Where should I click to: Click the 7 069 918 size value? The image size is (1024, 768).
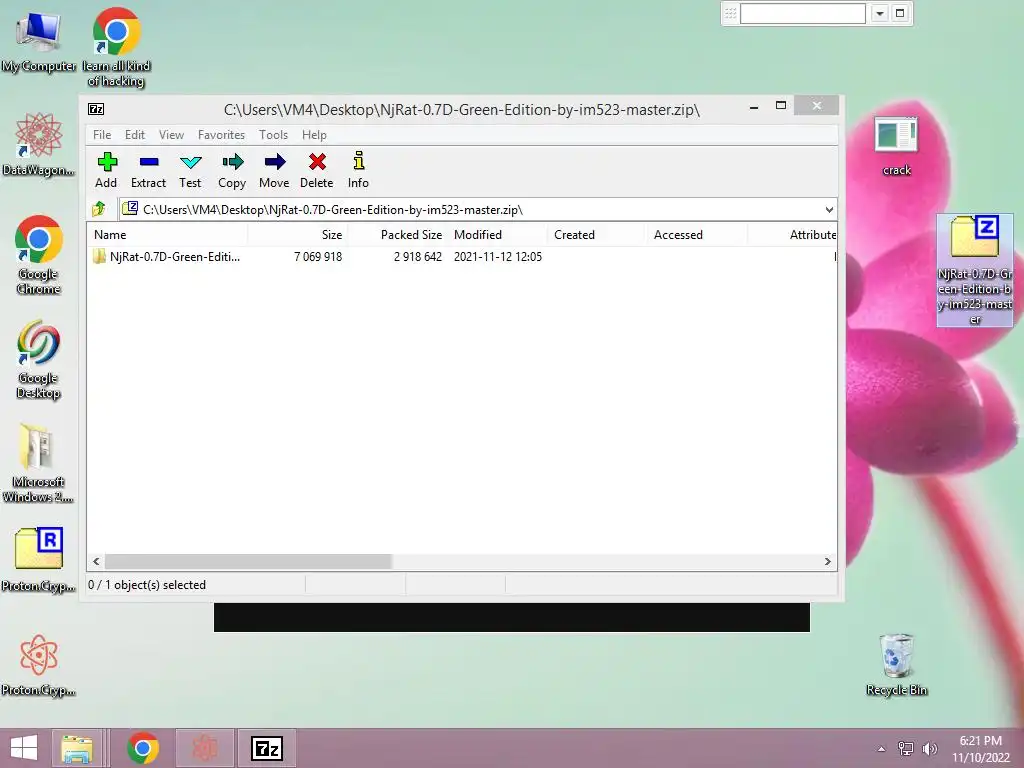[x=317, y=257]
